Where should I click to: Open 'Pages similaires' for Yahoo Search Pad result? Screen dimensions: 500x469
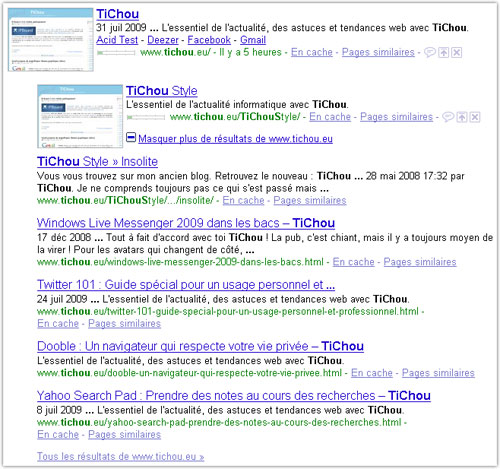coord(125,435)
